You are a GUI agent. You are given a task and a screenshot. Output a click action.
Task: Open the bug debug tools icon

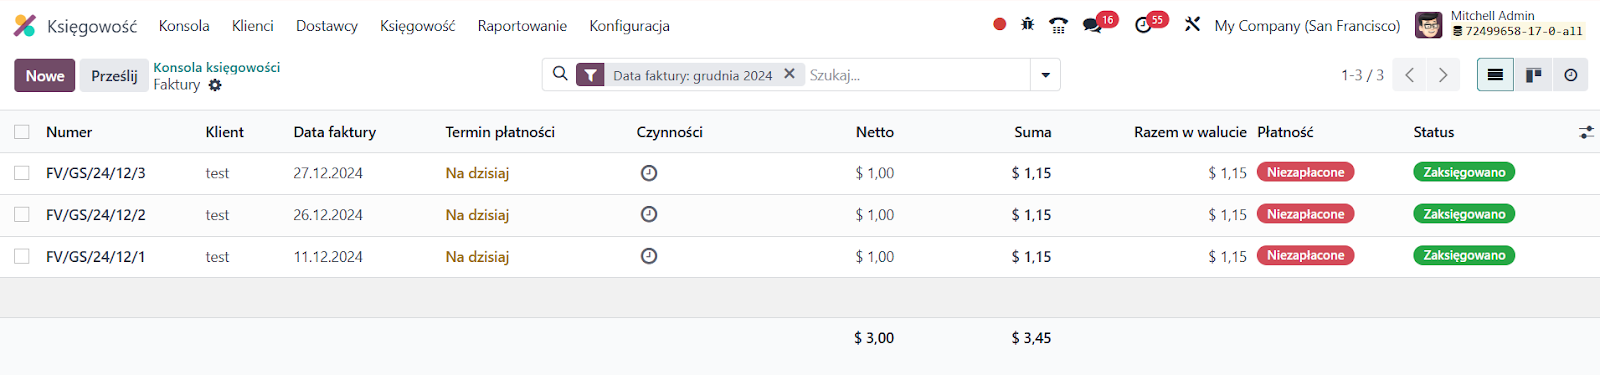1027,24
